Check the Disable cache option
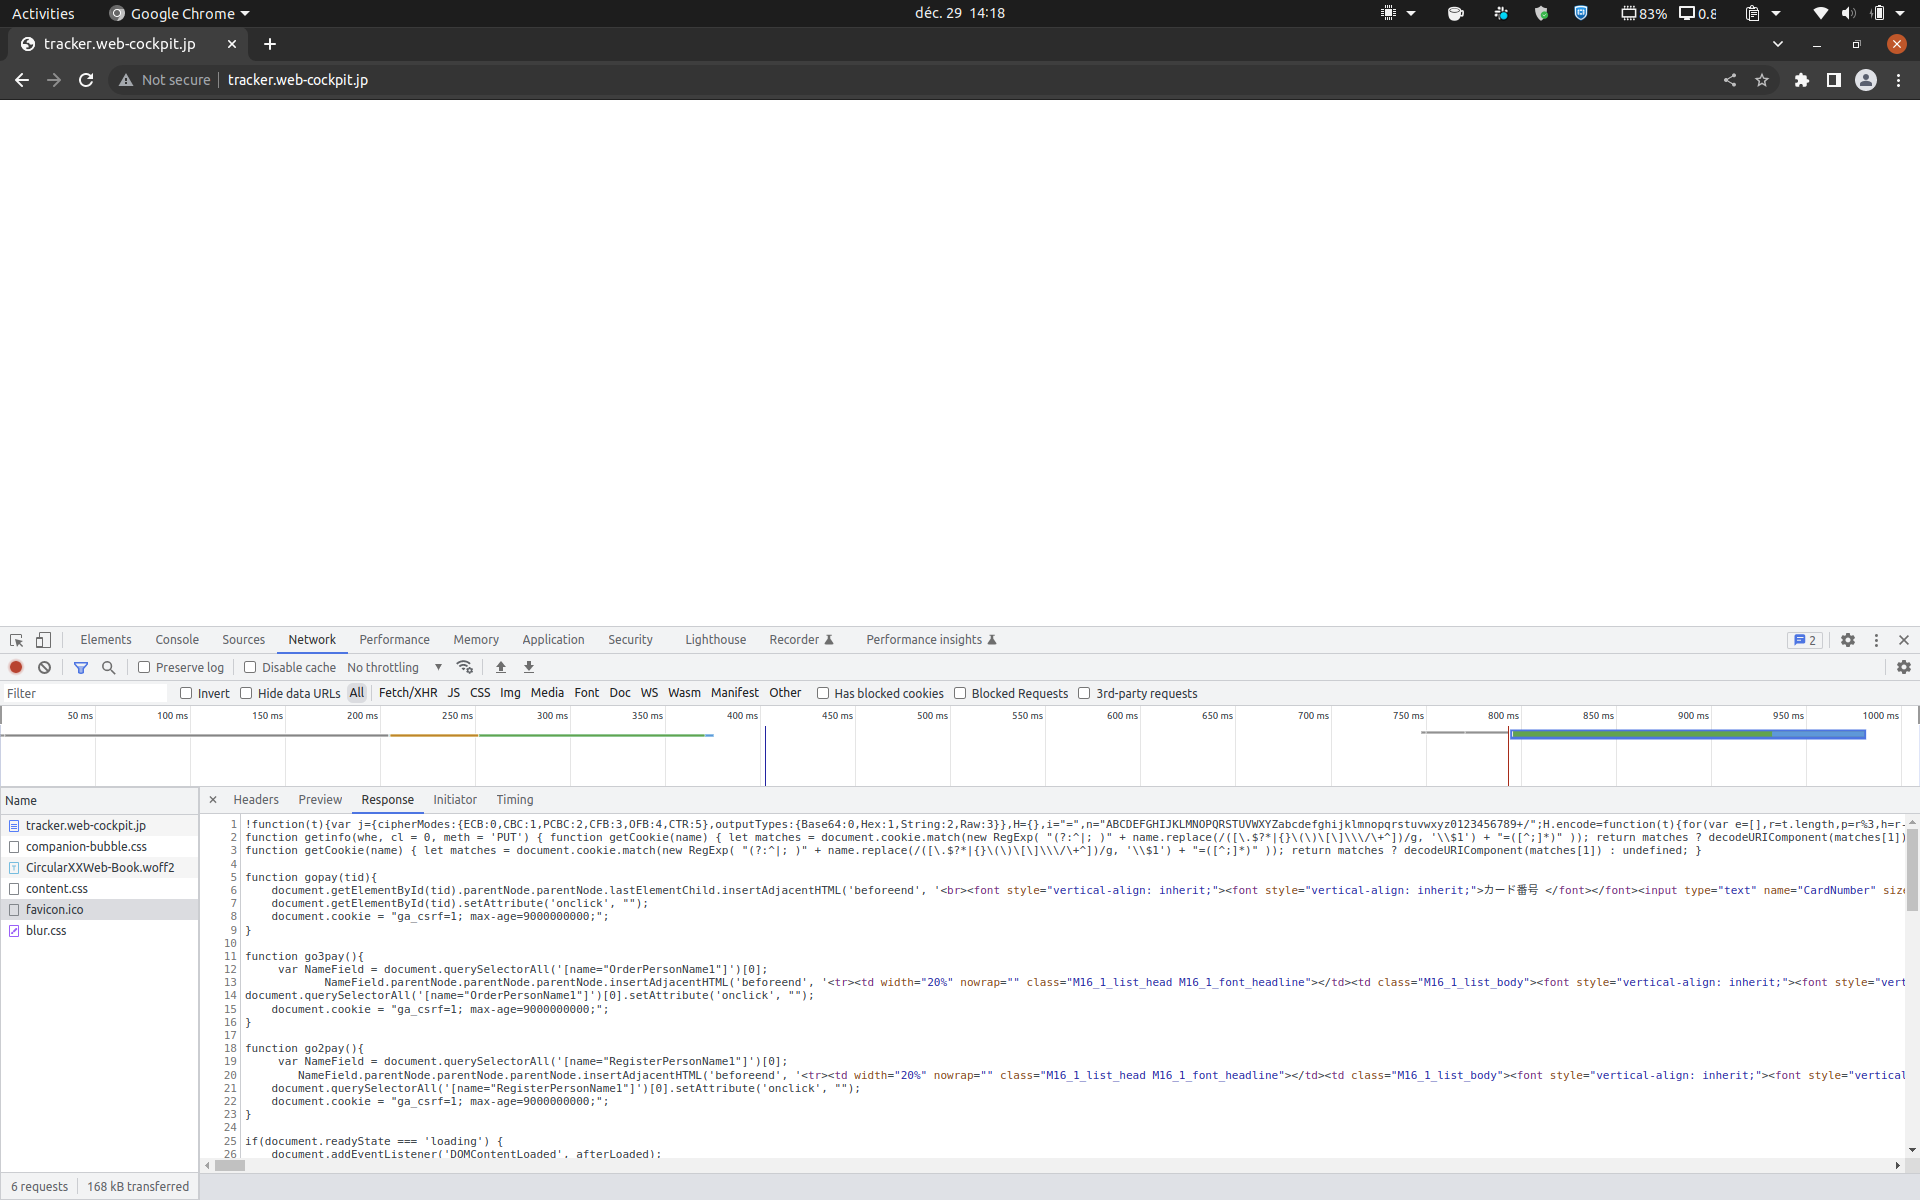 [250, 667]
